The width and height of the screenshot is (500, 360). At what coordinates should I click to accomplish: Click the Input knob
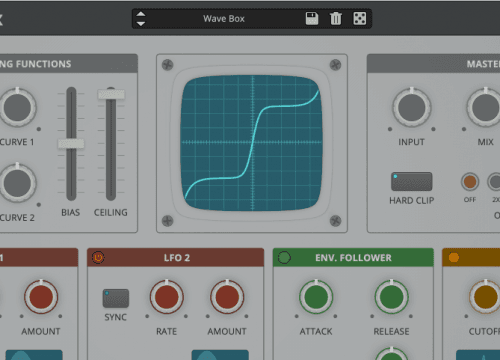tap(412, 108)
